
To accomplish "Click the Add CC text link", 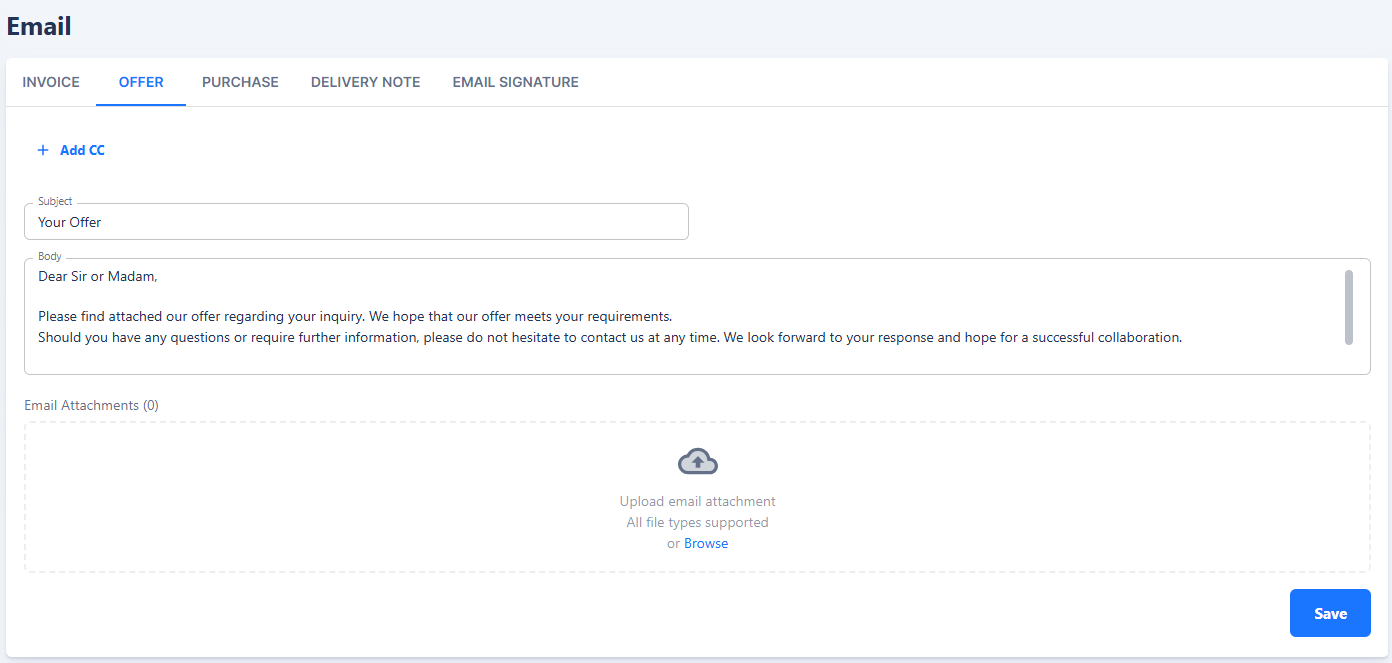I will [x=82, y=150].
